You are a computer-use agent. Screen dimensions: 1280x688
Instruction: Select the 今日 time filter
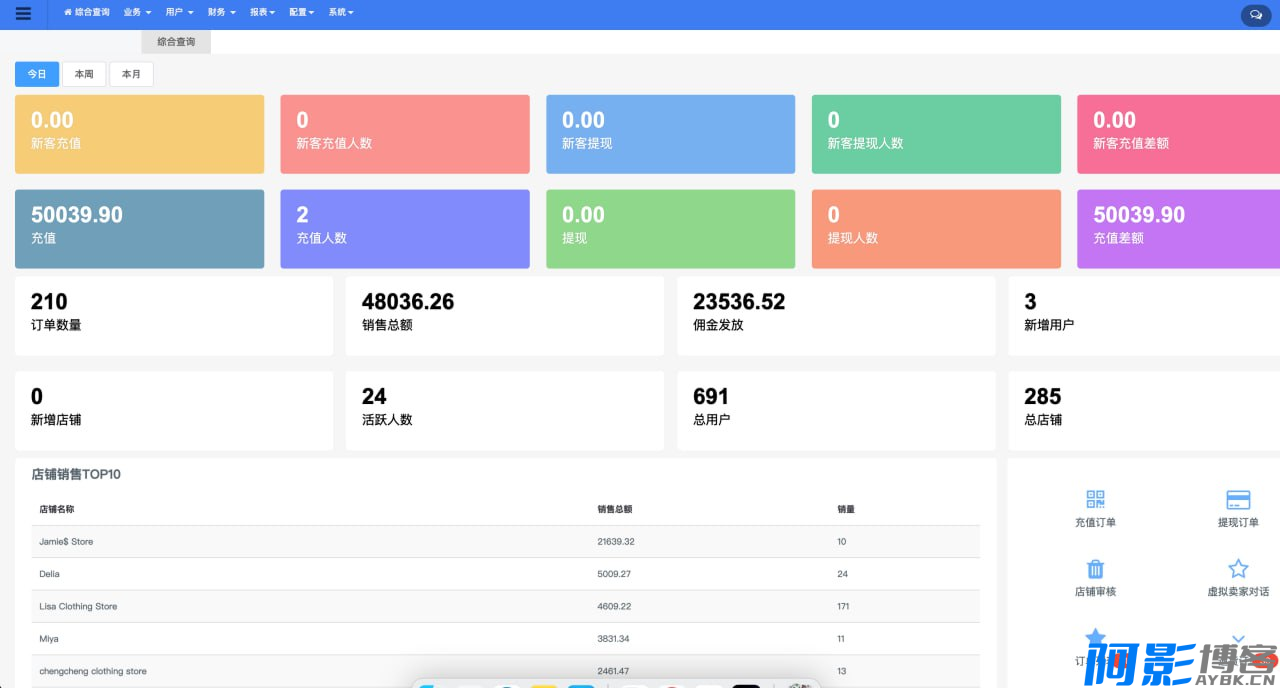coord(37,74)
